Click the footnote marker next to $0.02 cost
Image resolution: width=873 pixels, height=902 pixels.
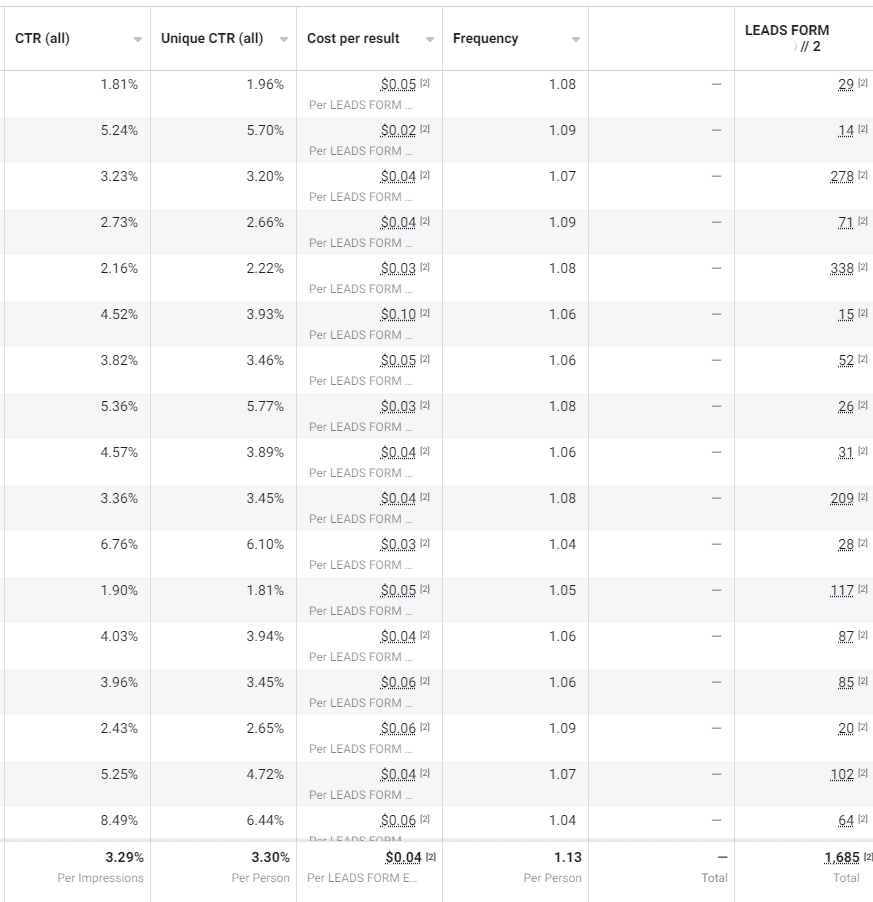pos(425,130)
